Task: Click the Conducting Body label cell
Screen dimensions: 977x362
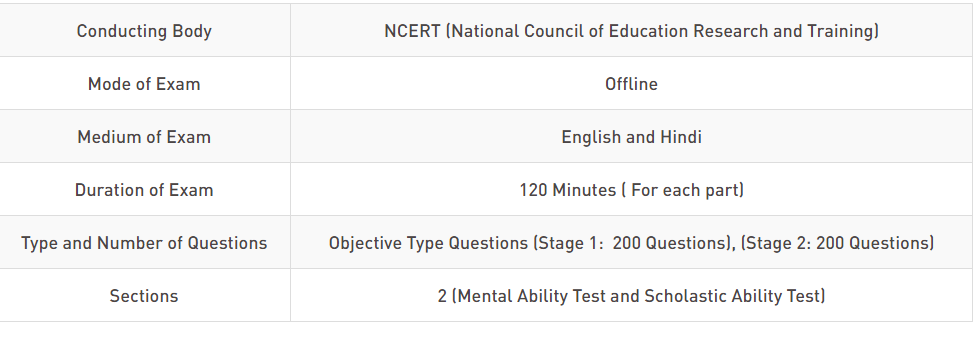Action: point(145,31)
